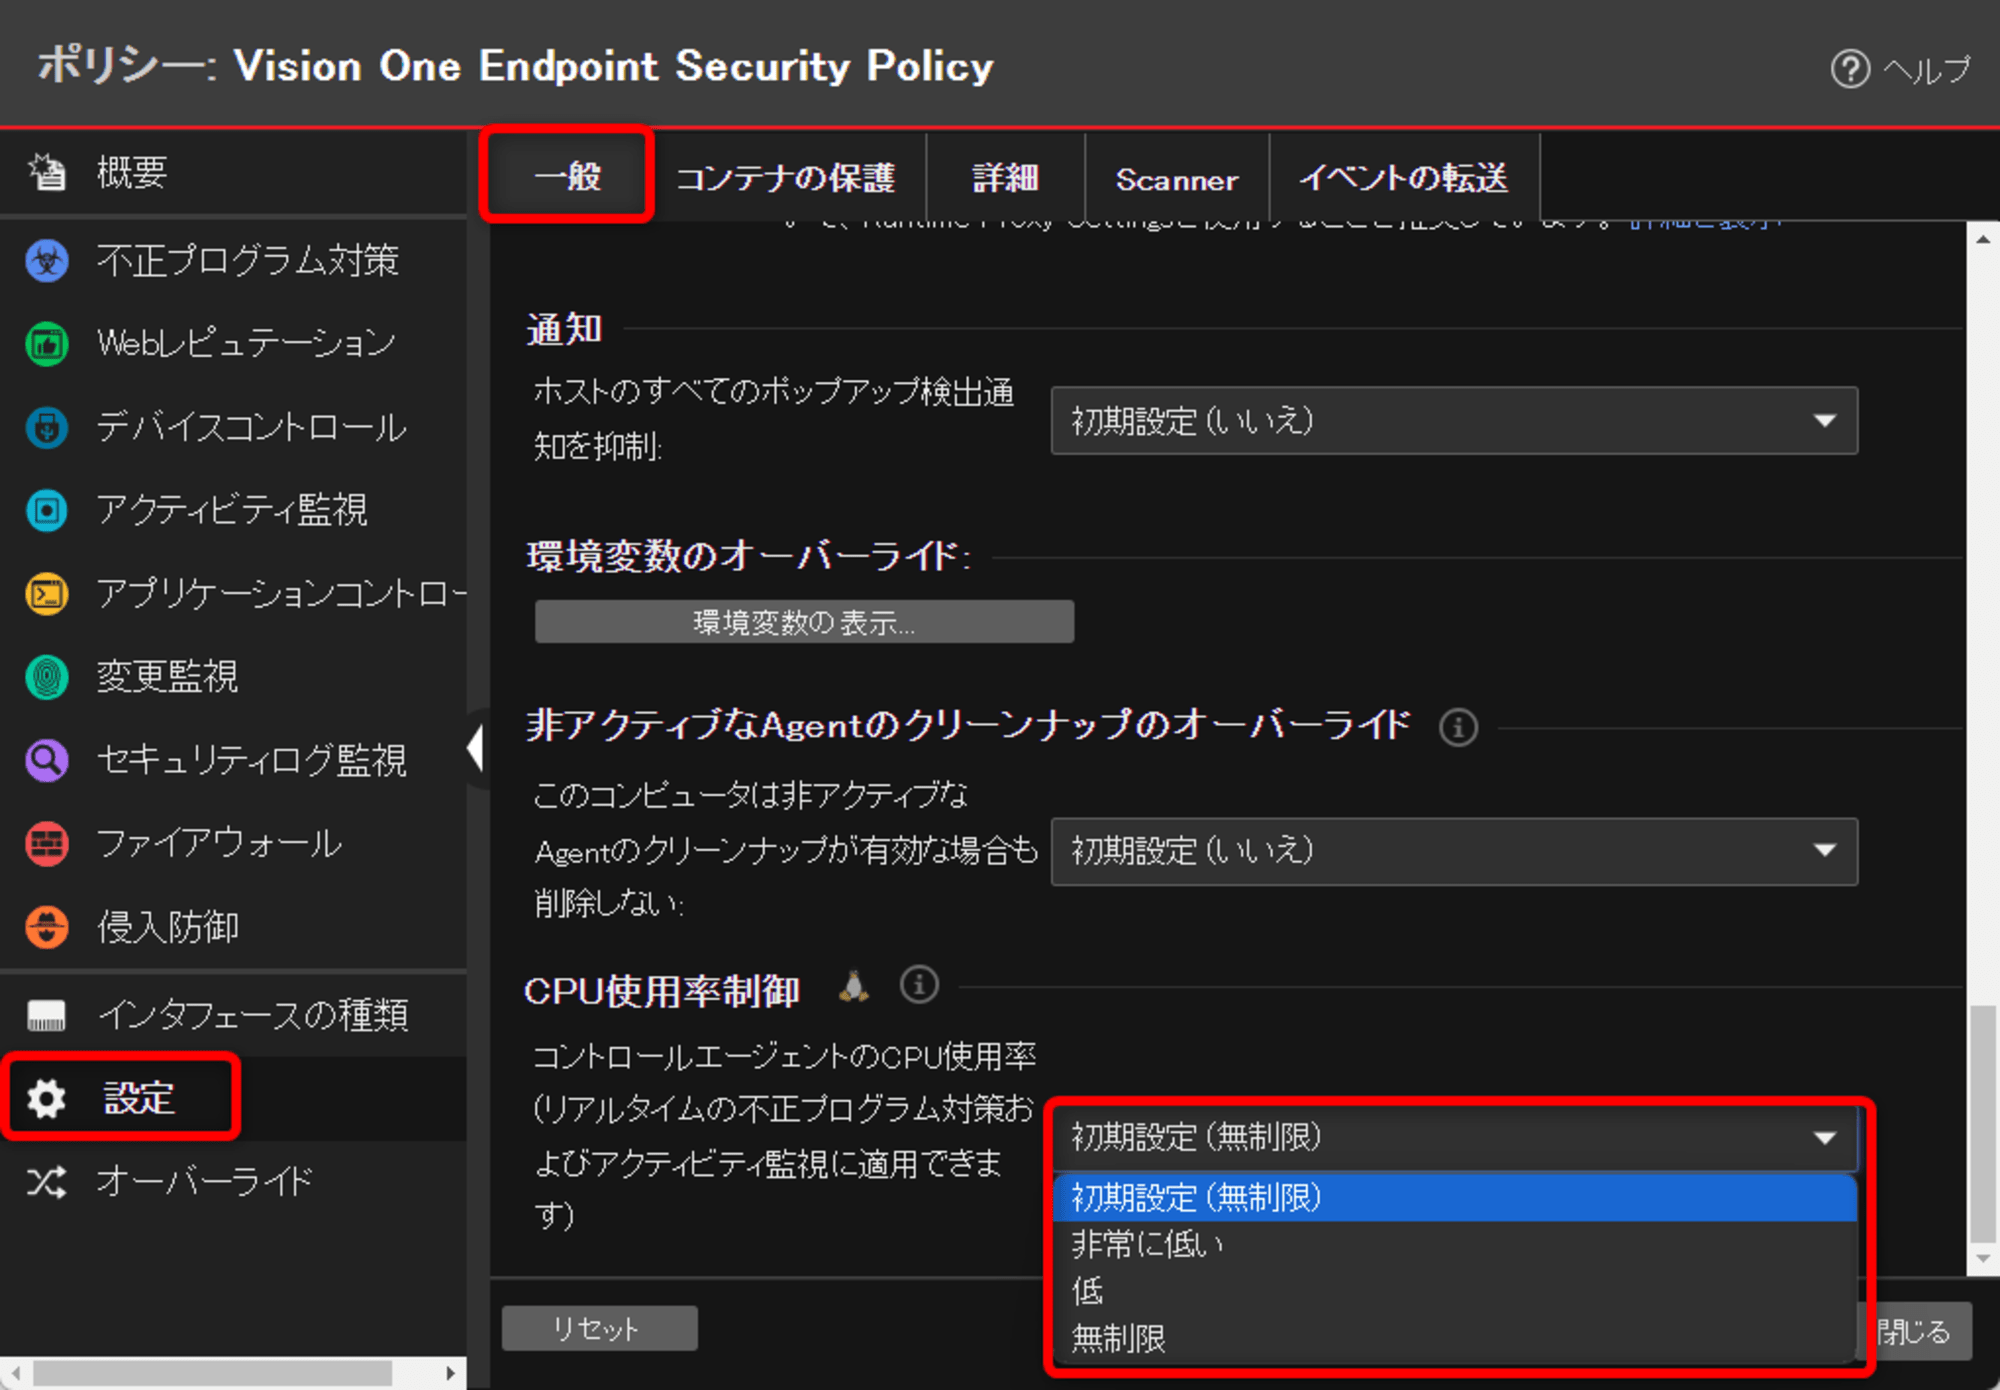Viewport: 2000px width, 1390px height.
Task: Click the sidebar horizontal scrollbar right arrow
Action: coord(451,1373)
